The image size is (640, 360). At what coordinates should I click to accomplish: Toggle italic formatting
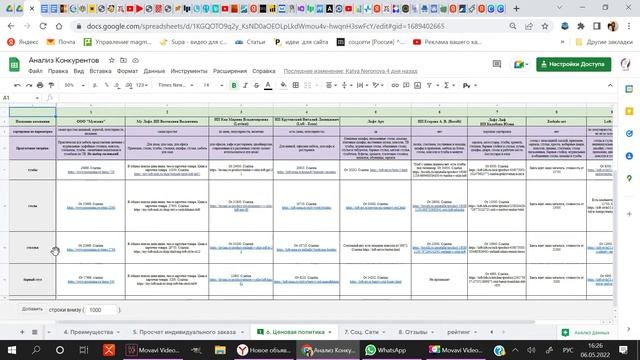tap(245, 85)
